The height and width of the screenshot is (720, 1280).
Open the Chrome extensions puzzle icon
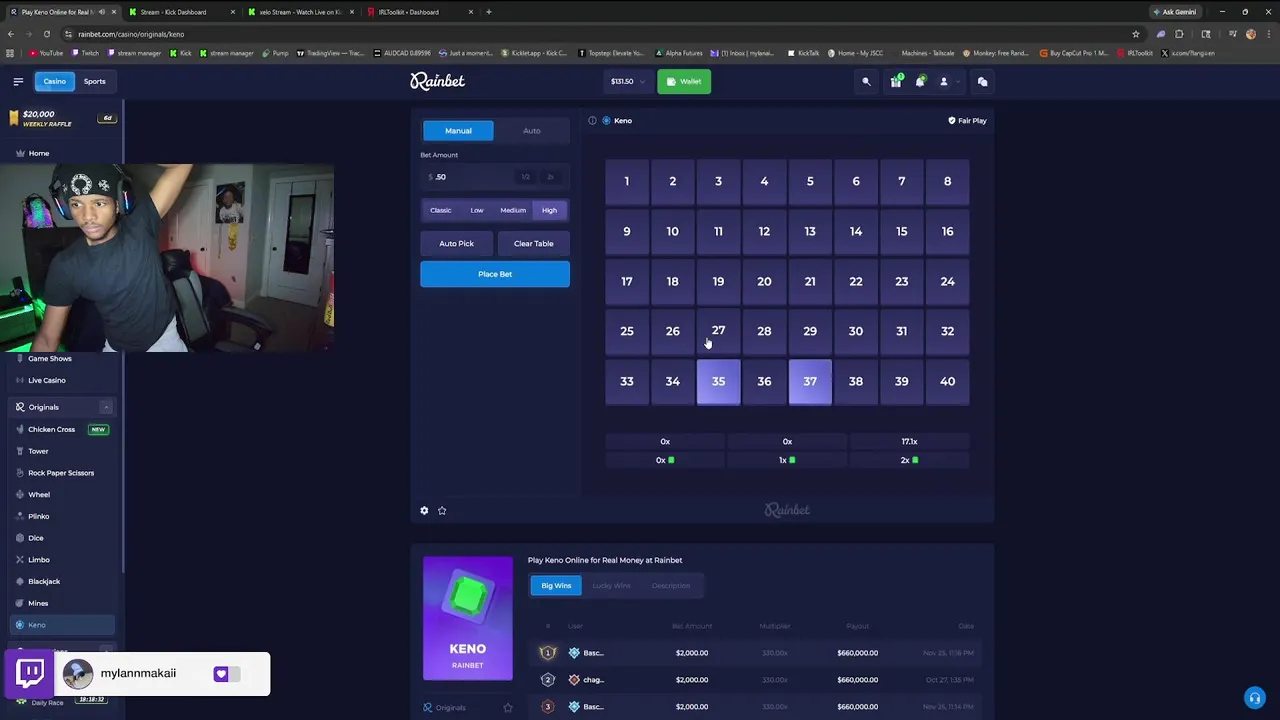point(1179,34)
